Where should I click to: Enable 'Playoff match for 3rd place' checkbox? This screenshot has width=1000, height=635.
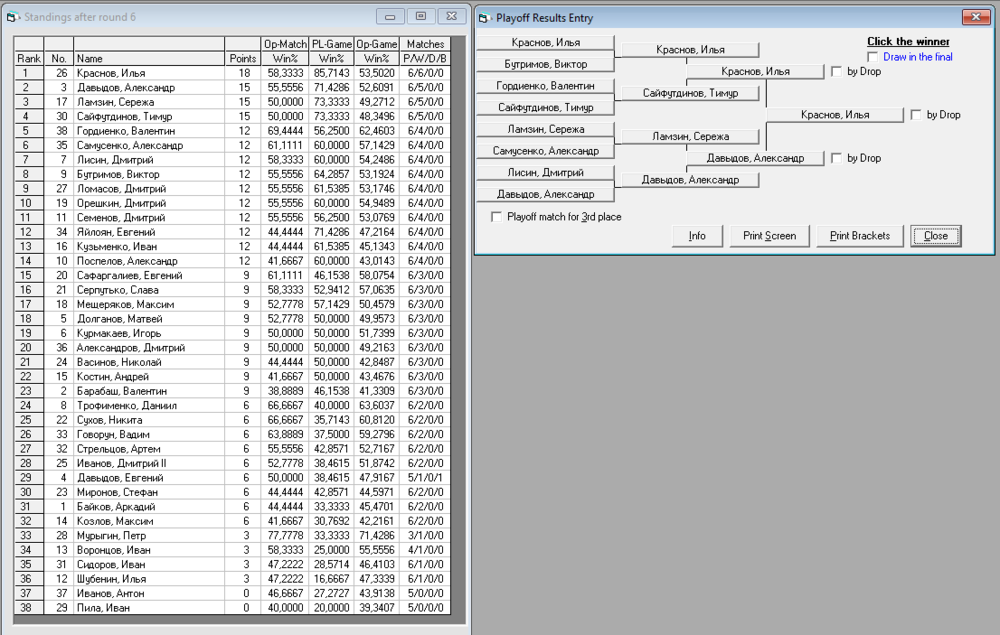pos(497,216)
